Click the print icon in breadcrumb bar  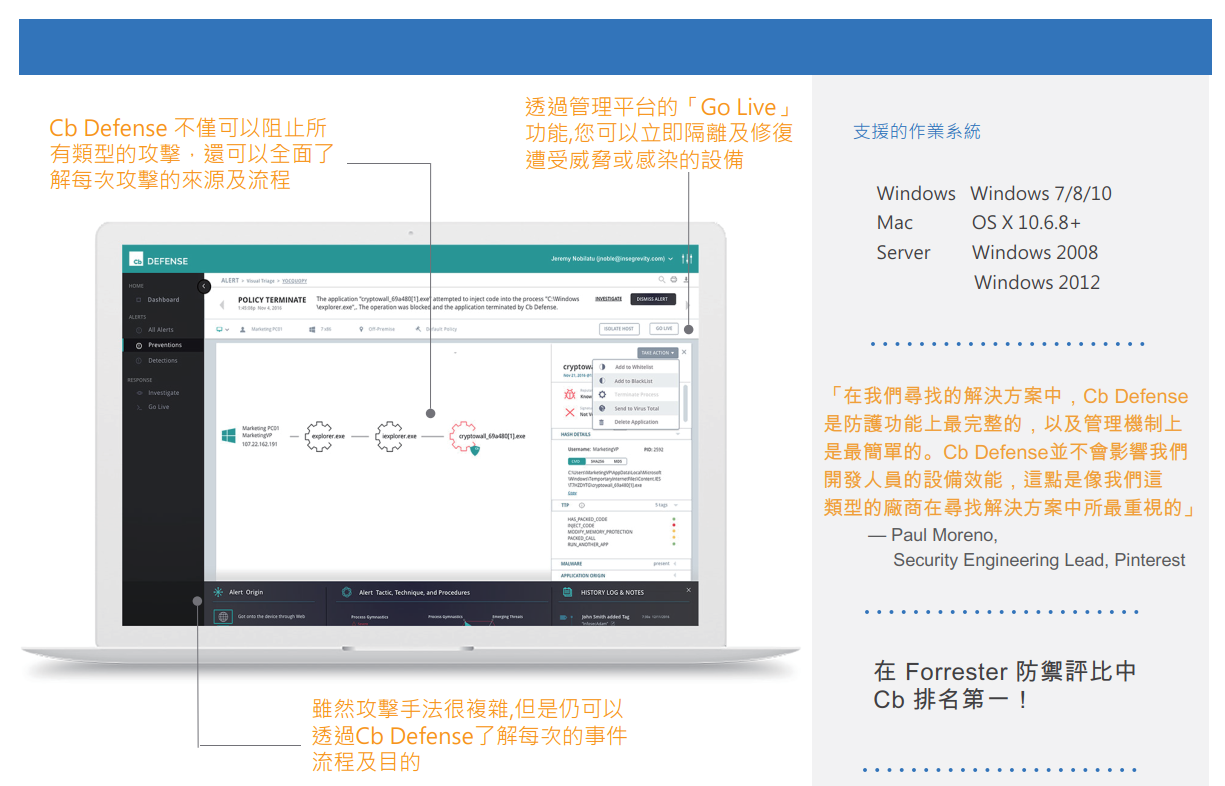(673, 279)
